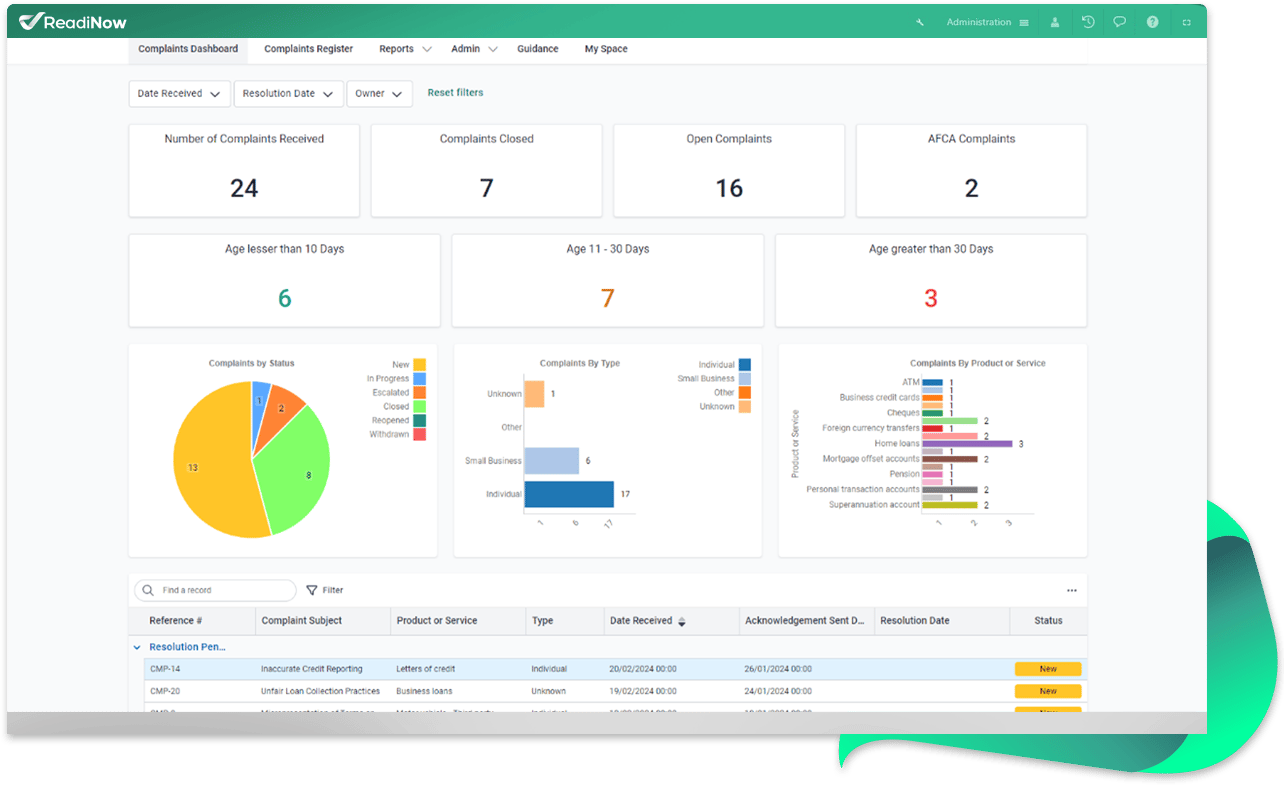
Task: Click the Filter funnel icon above table
Action: coord(312,590)
